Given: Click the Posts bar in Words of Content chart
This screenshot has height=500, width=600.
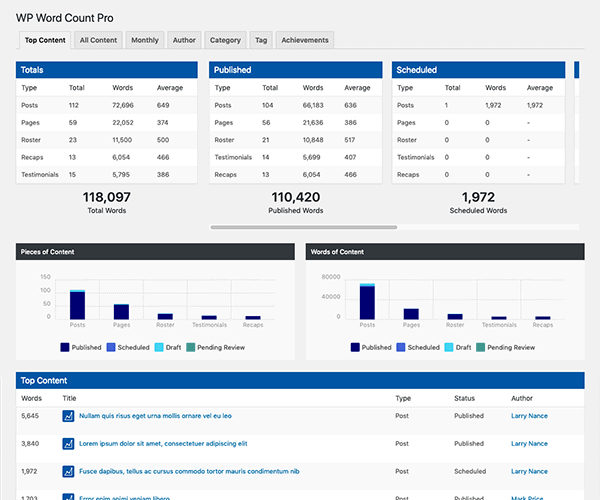Looking at the screenshot, I should click(367, 302).
